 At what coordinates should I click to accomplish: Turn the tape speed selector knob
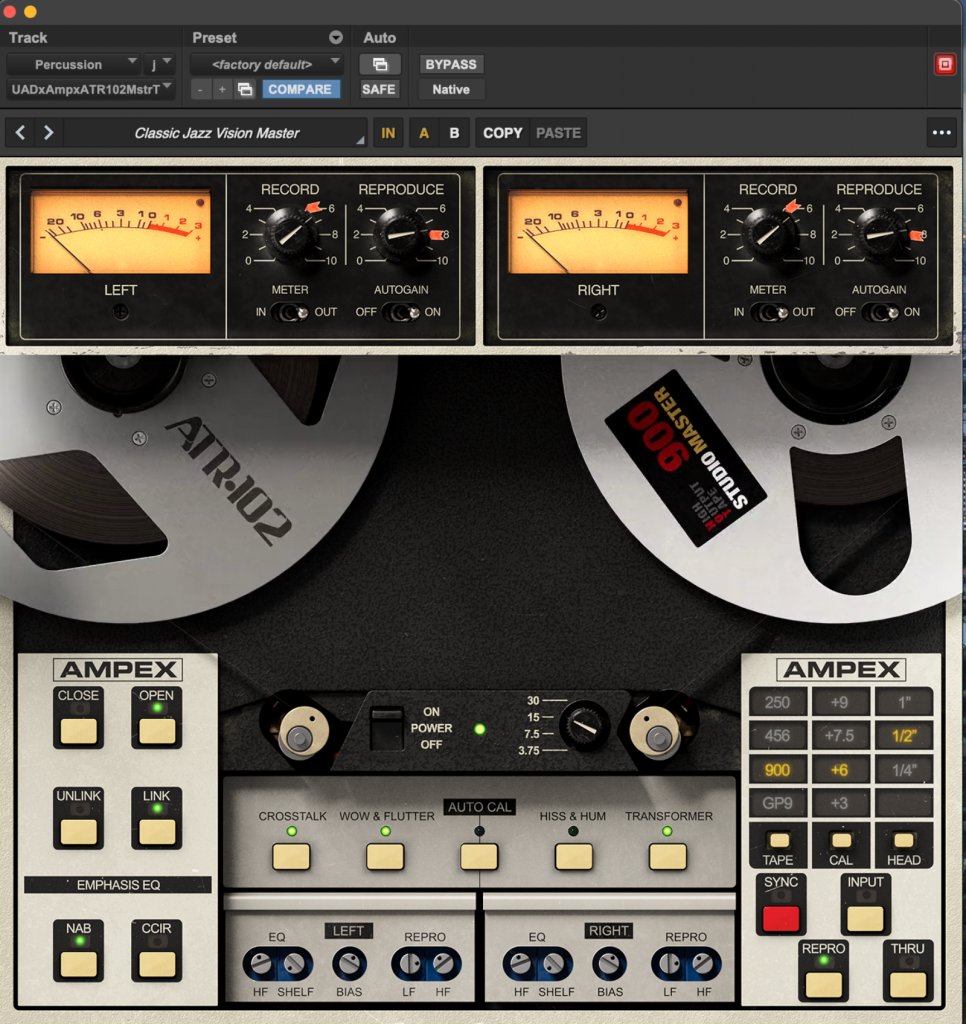tap(585, 725)
